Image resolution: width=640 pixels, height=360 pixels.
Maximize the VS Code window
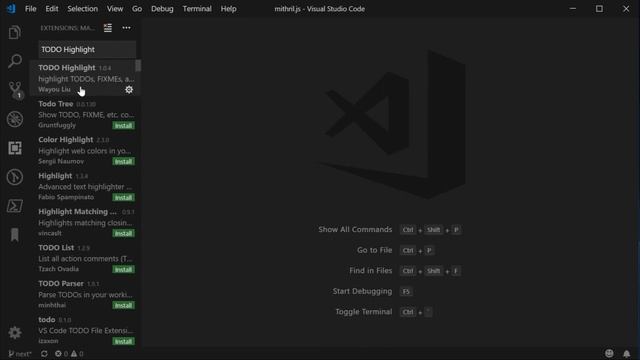tap(599, 9)
